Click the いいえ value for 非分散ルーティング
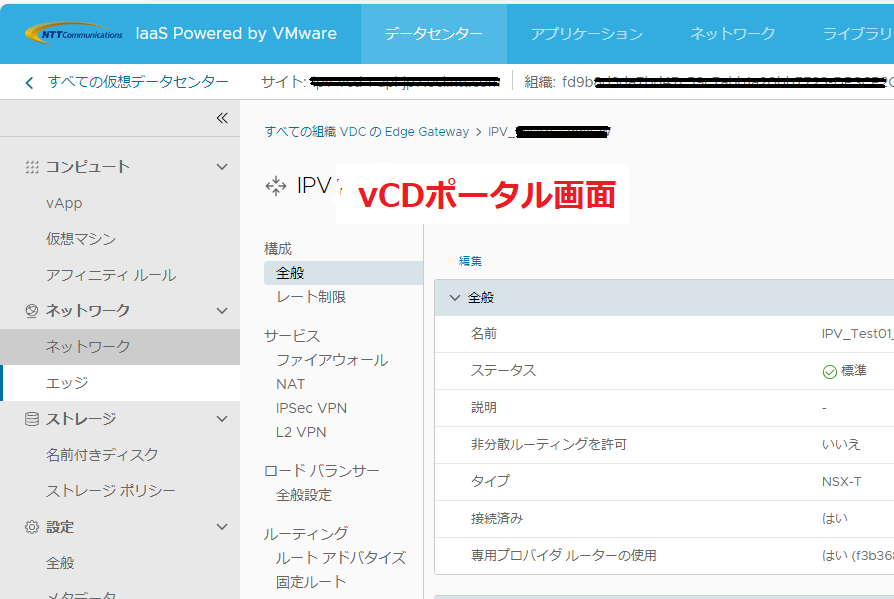Viewport: 894px width, 599px height. point(841,445)
